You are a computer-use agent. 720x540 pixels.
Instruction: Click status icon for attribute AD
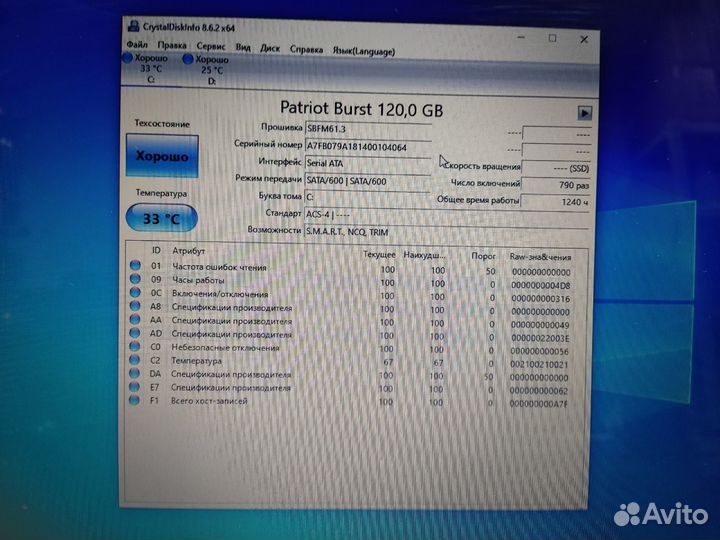135,332
